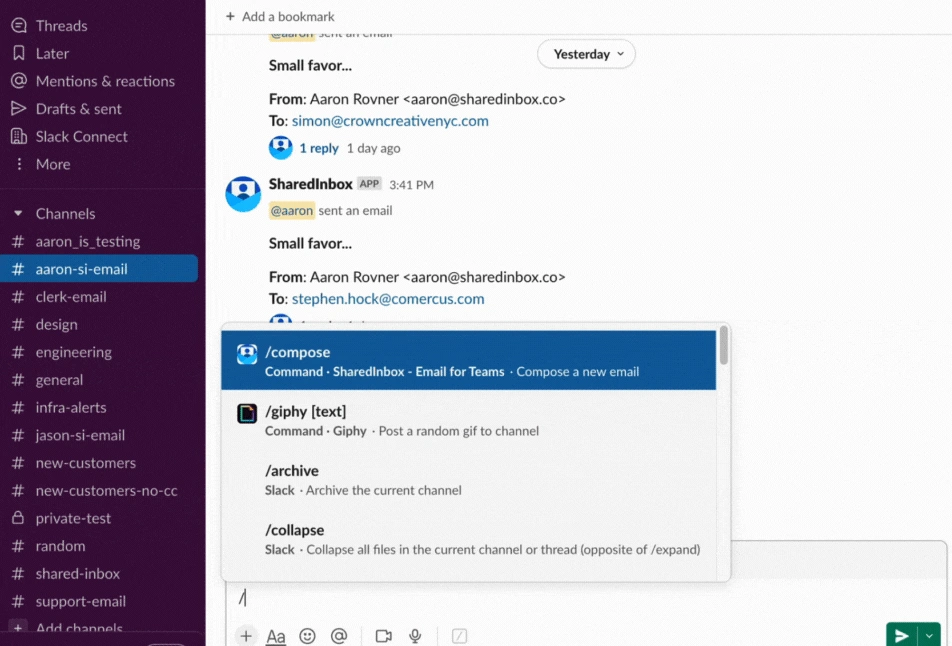This screenshot has height=646, width=952.
Task: Click the SharedInbox app avatar
Action: [x=243, y=194]
